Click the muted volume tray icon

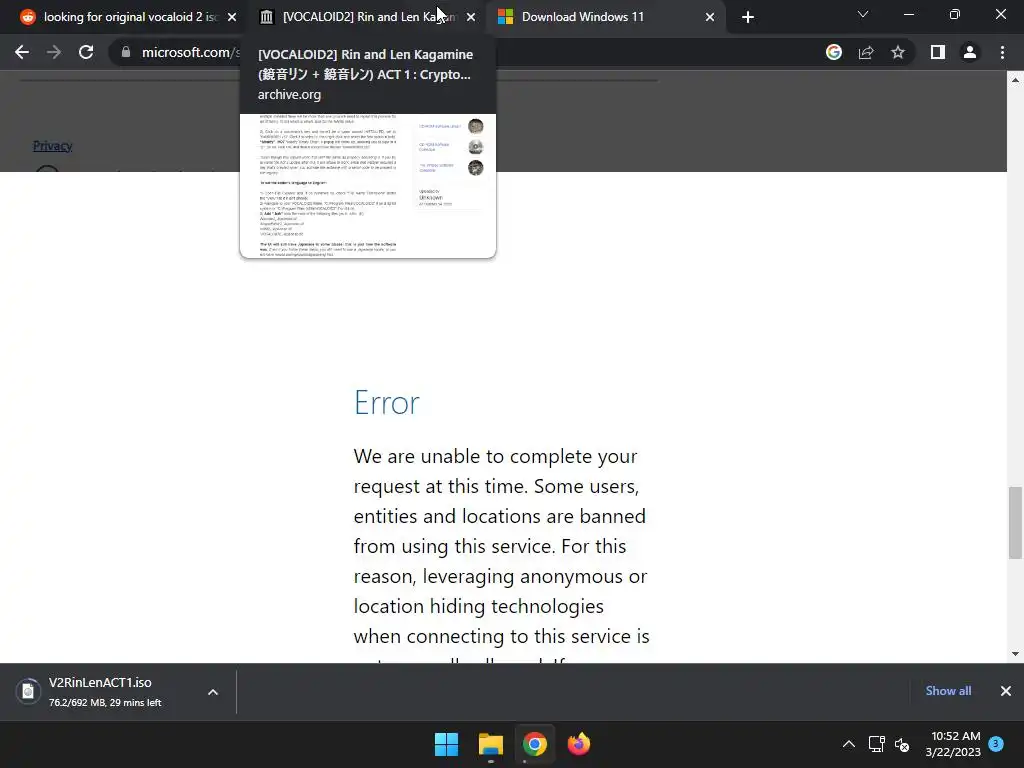[x=902, y=744]
